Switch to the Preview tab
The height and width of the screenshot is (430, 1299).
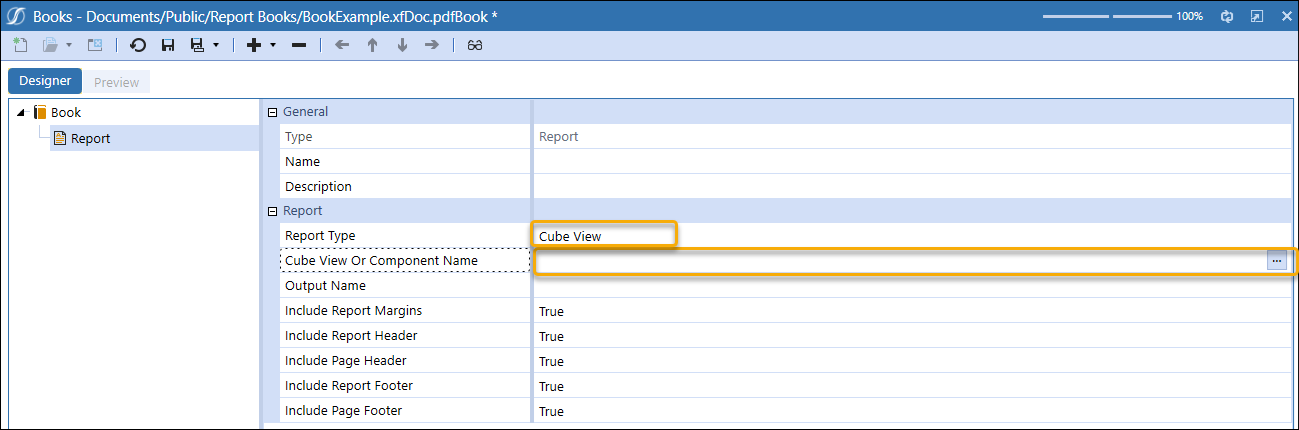pyautogui.click(x=117, y=82)
